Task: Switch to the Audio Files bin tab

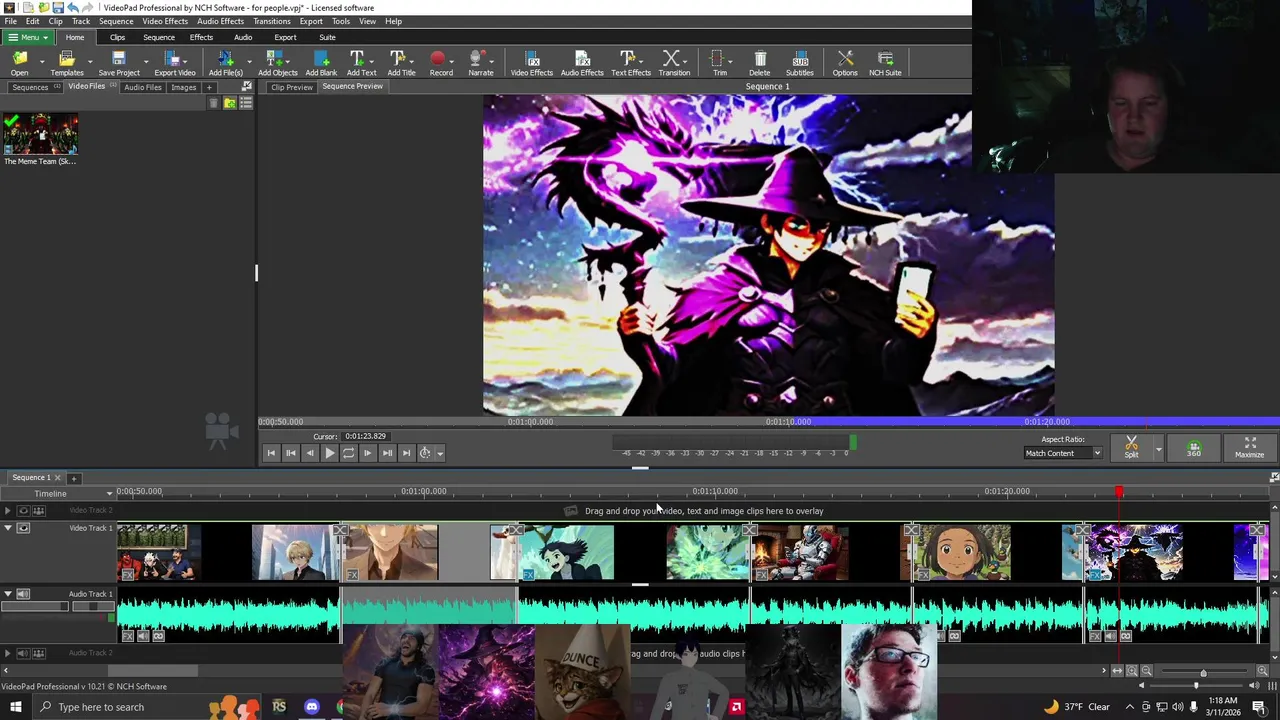Action: click(142, 87)
